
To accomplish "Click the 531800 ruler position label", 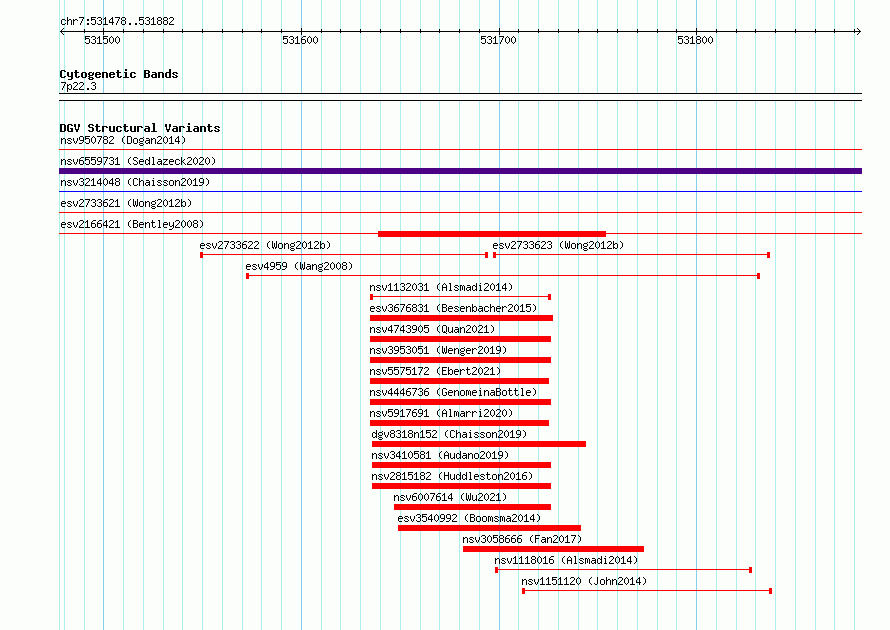I will (695, 40).
